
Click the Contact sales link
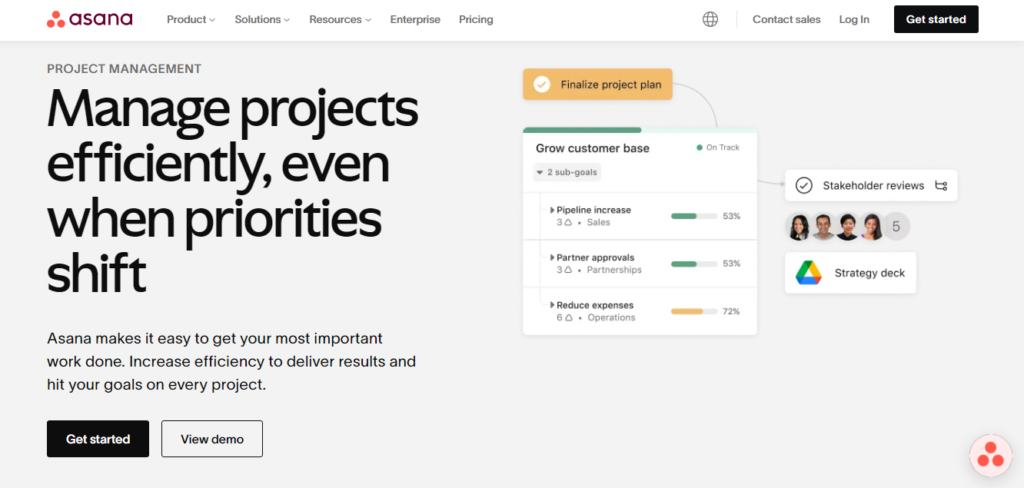click(786, 20)
